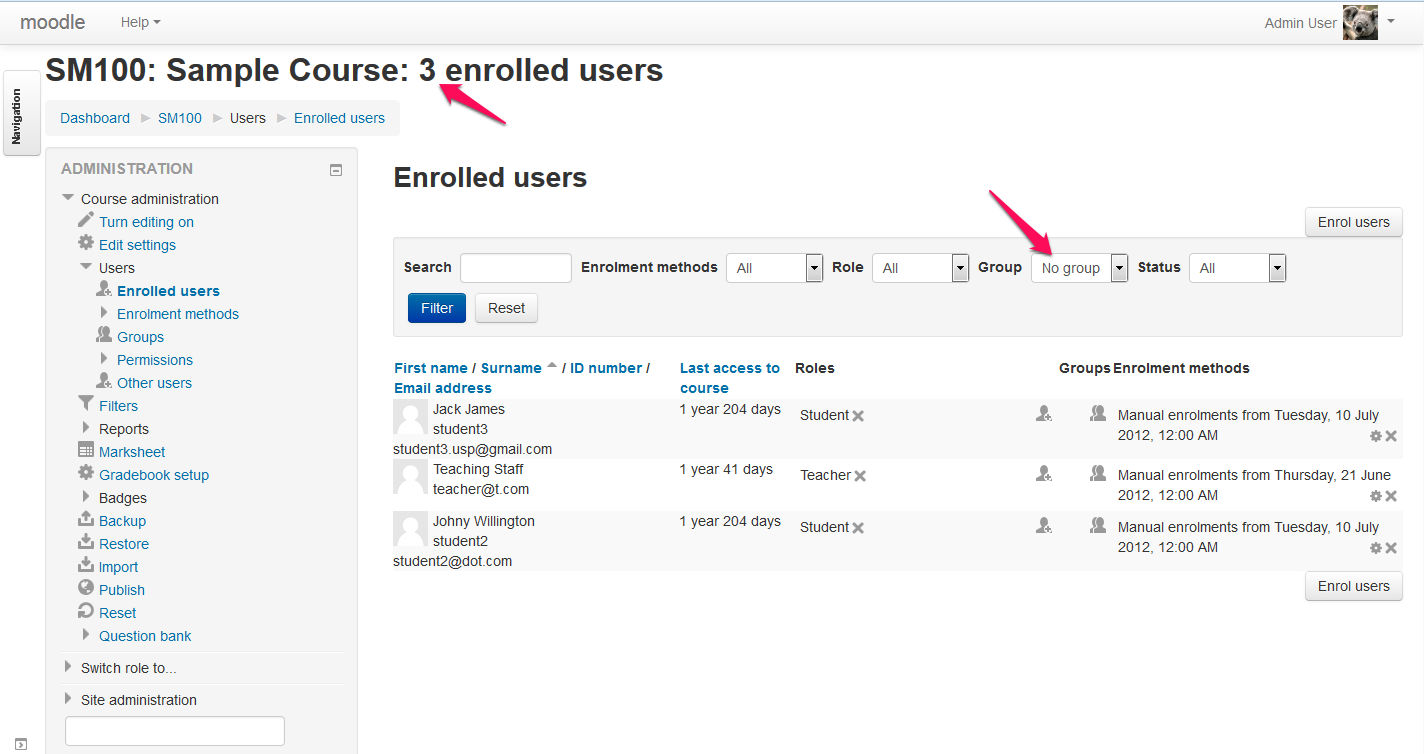The image size is (1424, 754).
Task: Open the Gradebook setup link
Action: 154,475
